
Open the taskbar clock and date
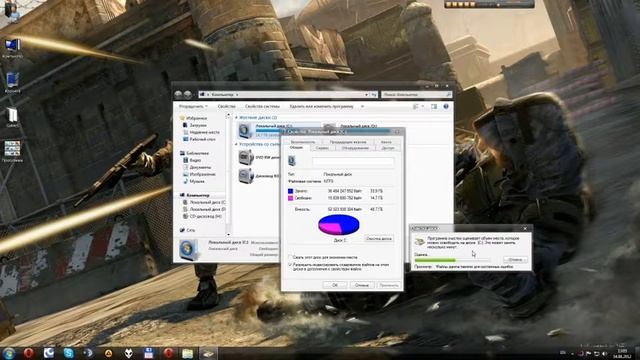622,353
